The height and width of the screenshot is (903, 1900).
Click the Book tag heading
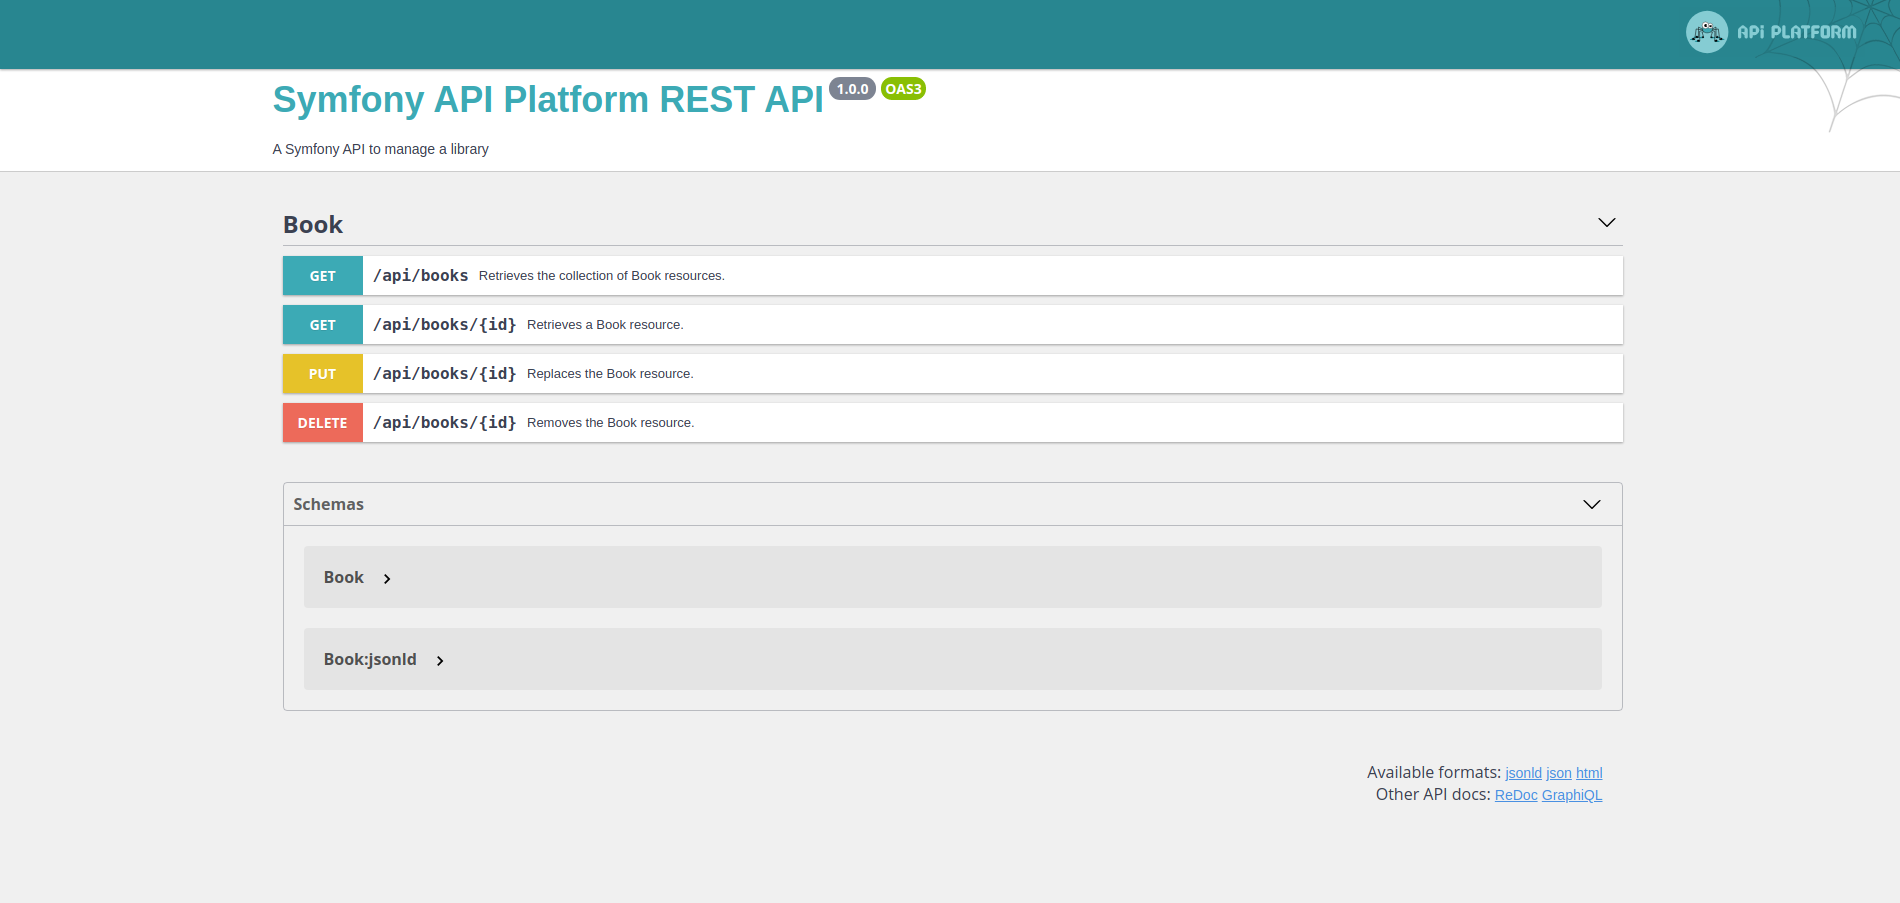[313, 225]
